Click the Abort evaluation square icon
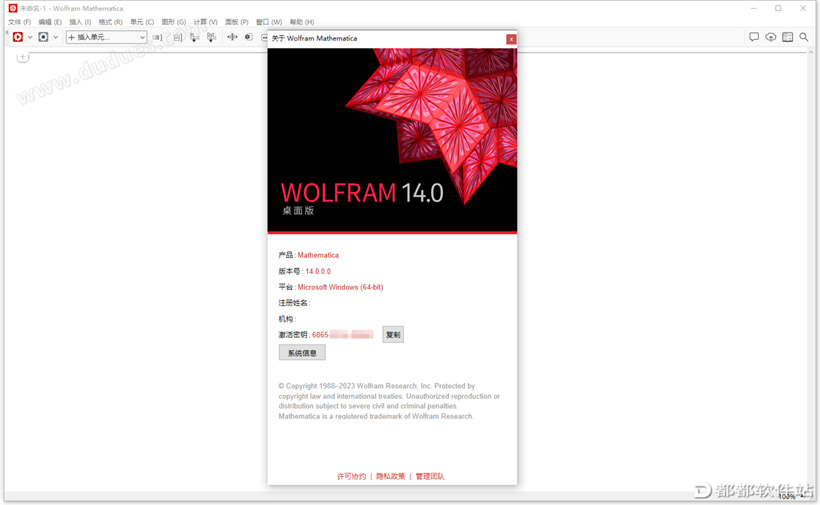Viewport: 820px width, 505px height. point(43,37)
